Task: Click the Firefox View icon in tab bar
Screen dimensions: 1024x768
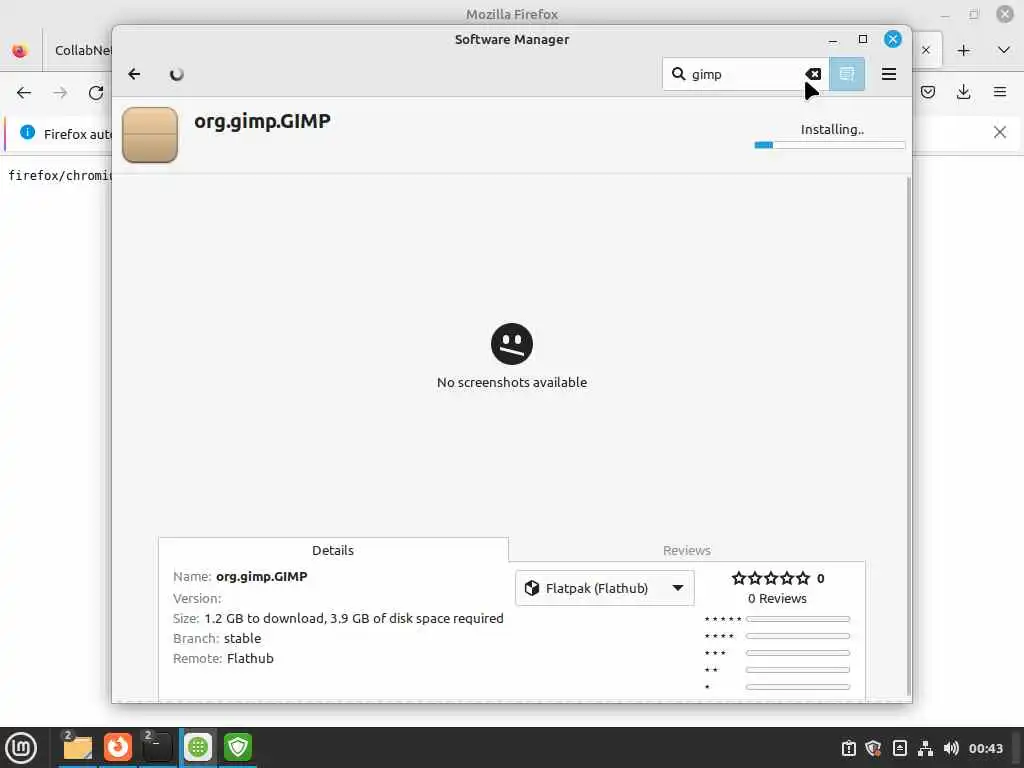Action: click(20, 50)
